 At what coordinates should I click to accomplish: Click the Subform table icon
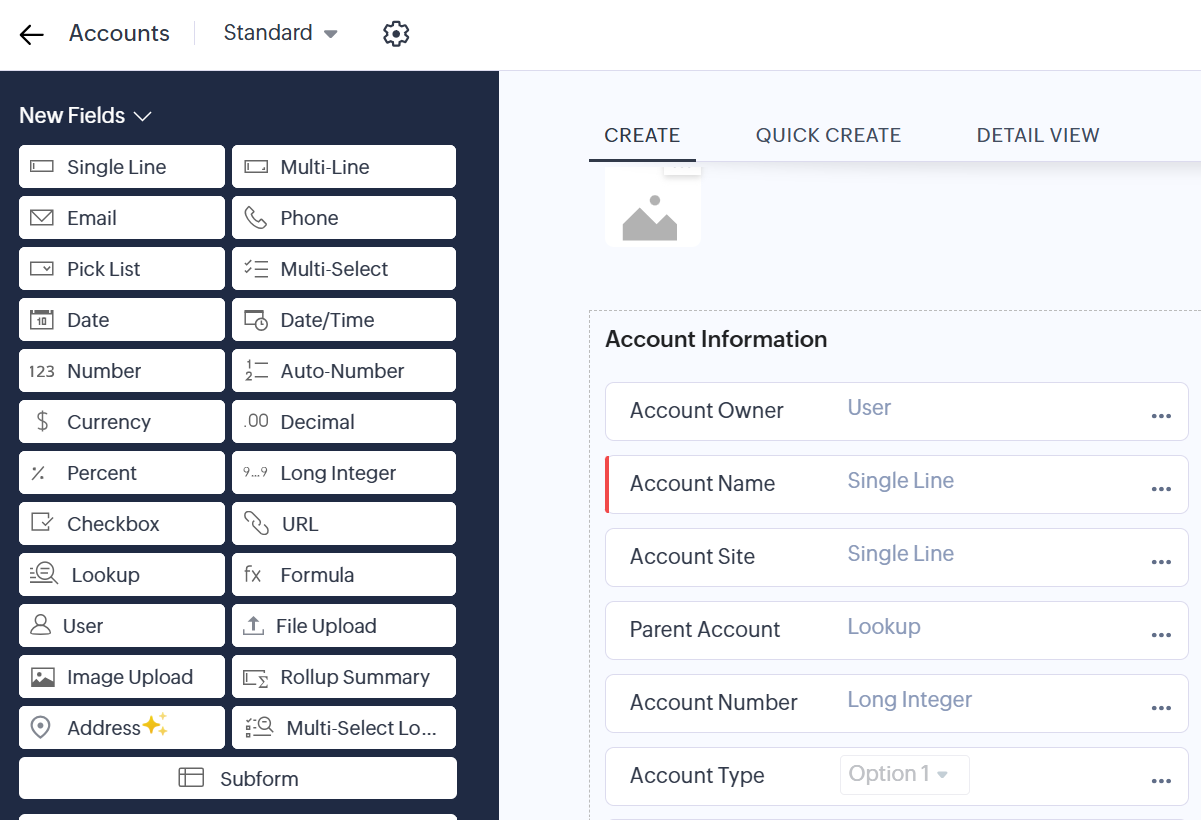click(191, 779)
